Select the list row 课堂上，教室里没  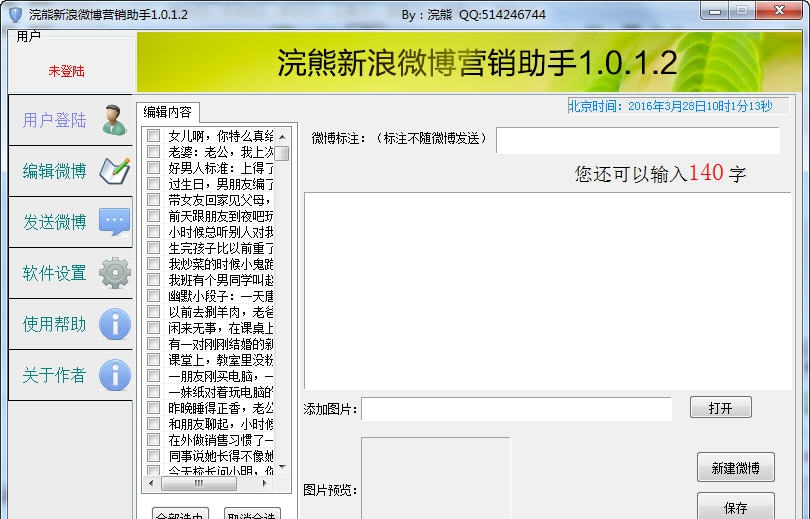pyautogui.click(x=221, y=359)
